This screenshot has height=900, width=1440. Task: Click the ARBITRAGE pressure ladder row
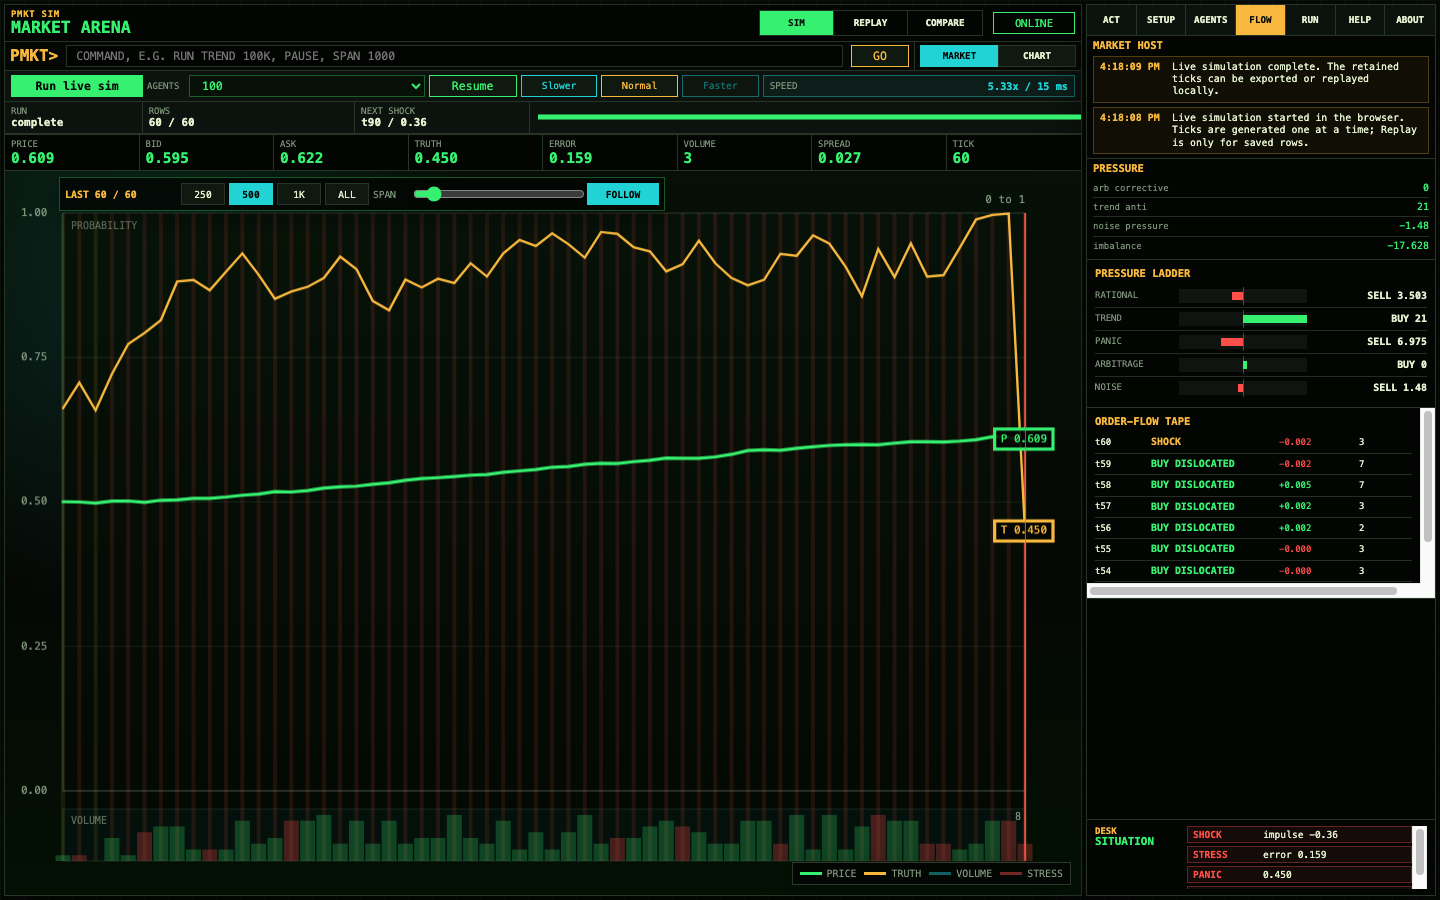click(x=1261, y=365)
